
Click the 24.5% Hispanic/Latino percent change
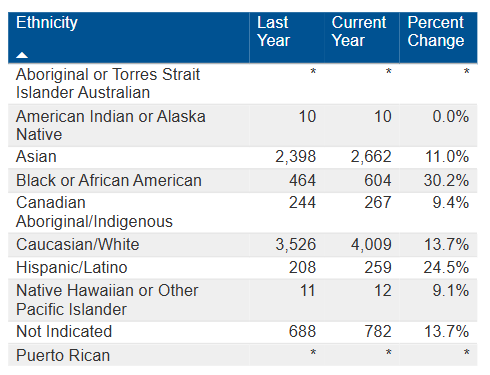click(446, 268)
